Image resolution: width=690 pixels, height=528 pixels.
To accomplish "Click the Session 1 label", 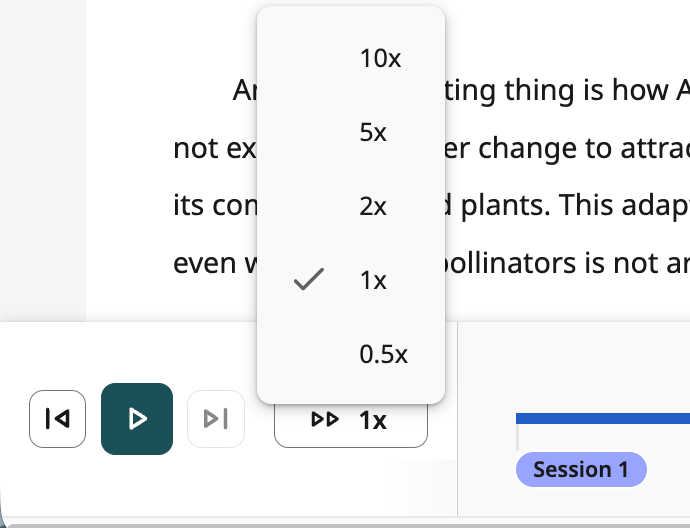I will (581, 469).
